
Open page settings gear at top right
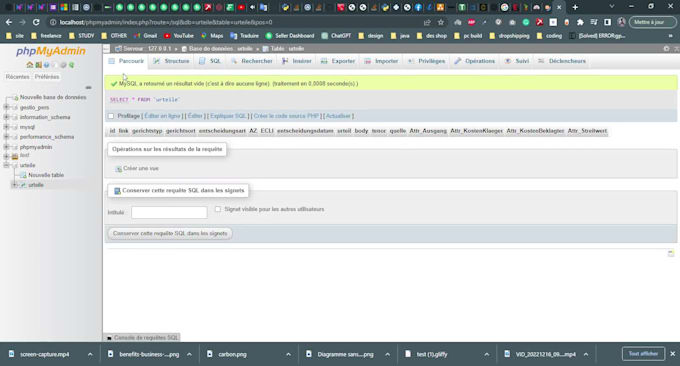(x=667, y=49)
